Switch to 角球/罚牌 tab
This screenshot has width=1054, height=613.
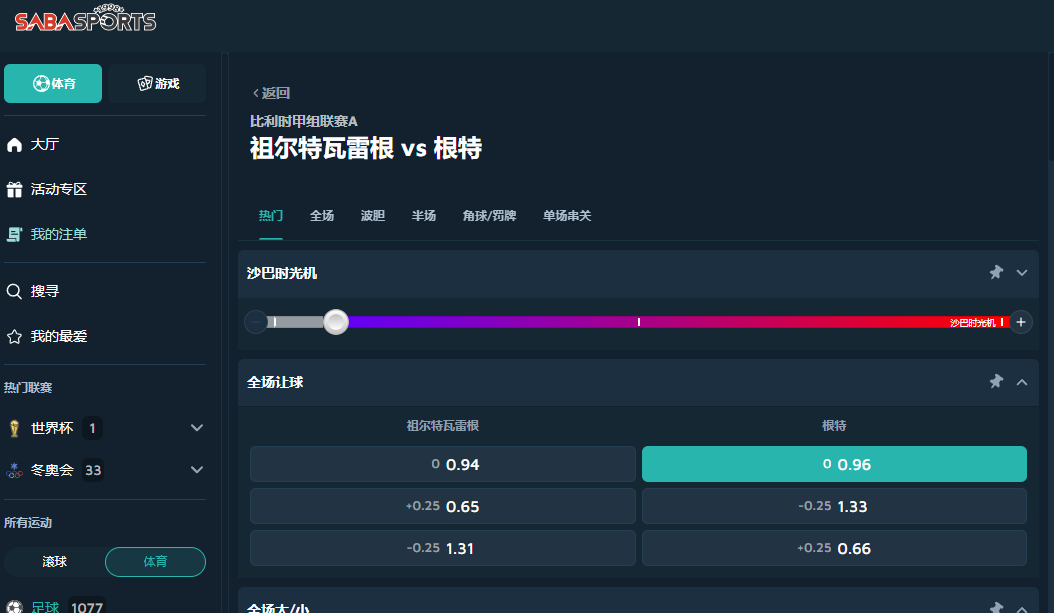click(x=489, y=215)
